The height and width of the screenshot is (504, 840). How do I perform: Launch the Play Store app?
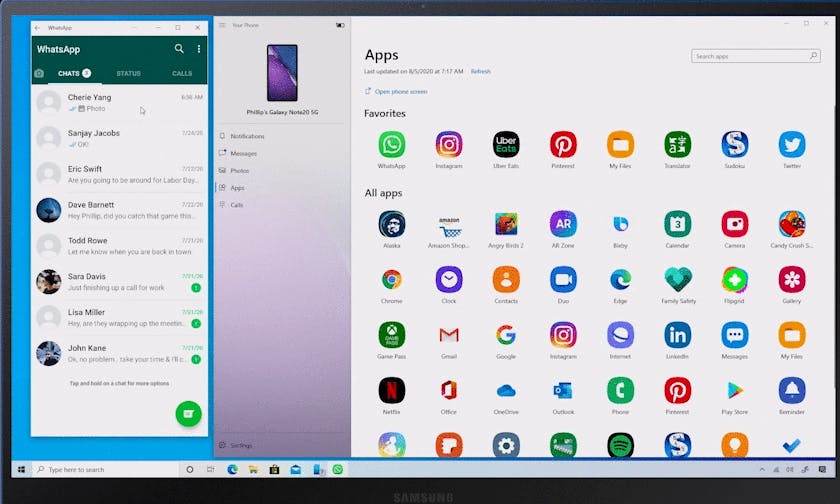(x=734, y=390)
